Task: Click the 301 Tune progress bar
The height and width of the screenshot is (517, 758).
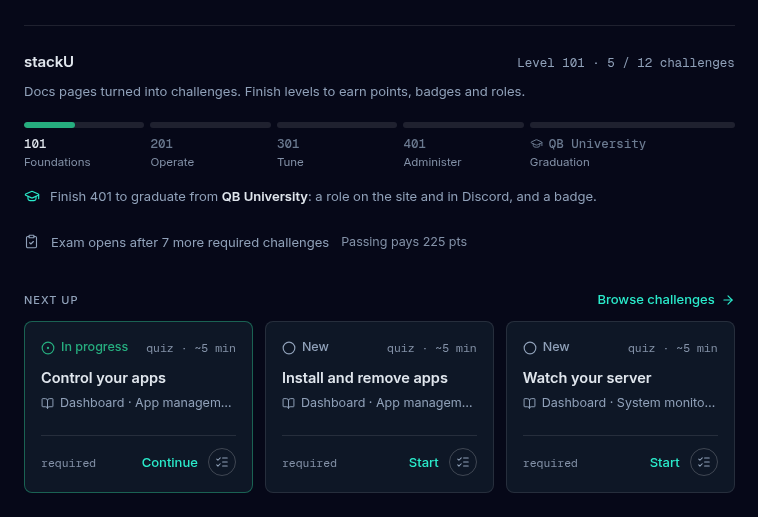Action: click(x=337, y=125)
